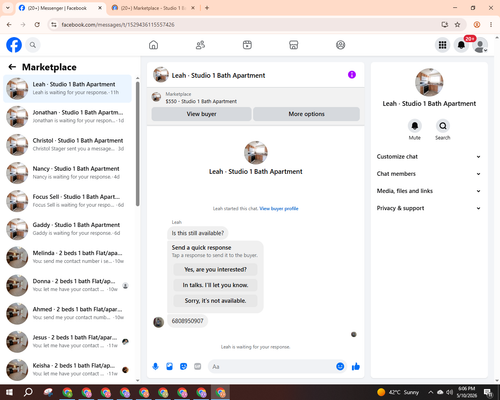Open Chrome's three-dot menu

click(491, 24)
